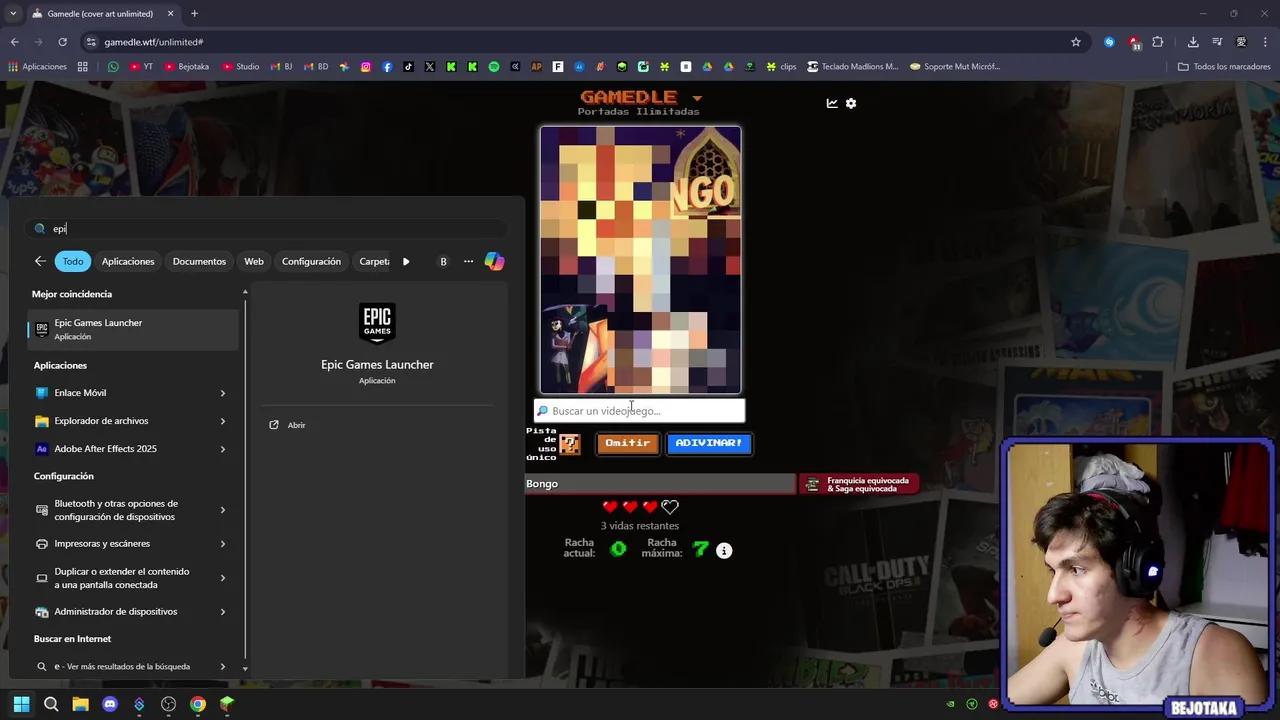The image size is (1280, 720).
Task: Expand Explorador de archivos options
Action: (222, 421)
